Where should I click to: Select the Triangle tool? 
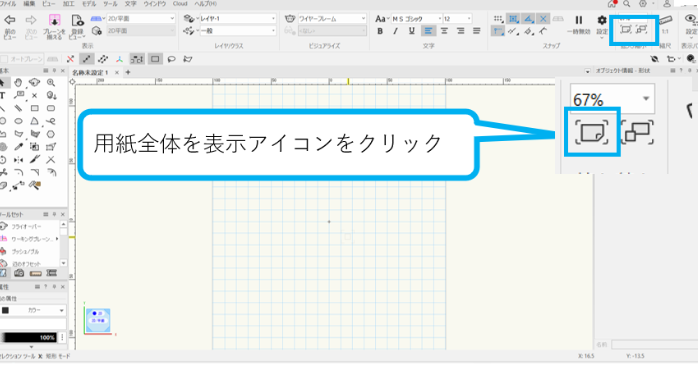[34, 121]
